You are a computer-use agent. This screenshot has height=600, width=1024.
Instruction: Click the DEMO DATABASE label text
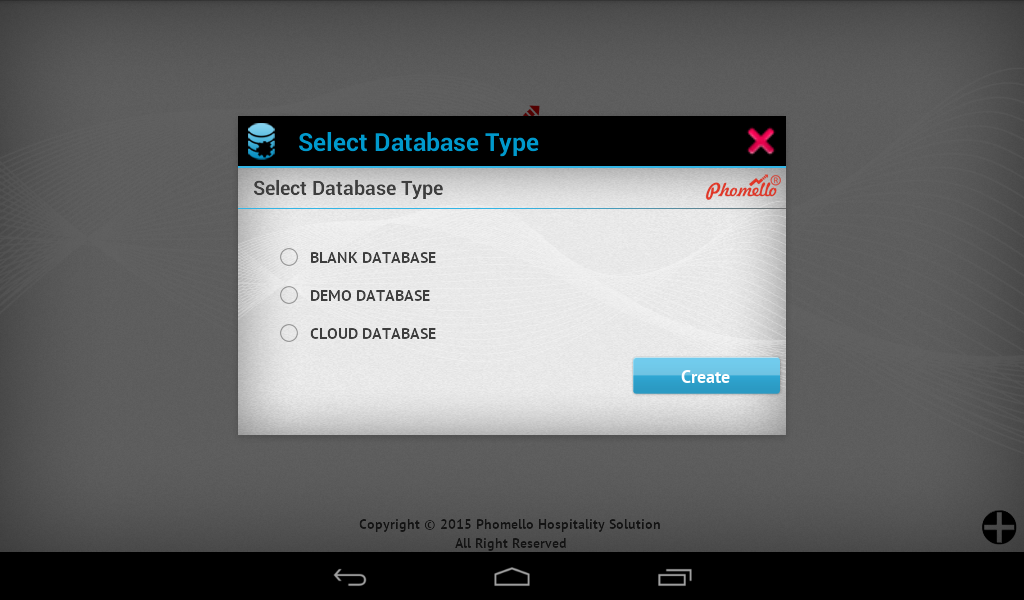(x=370, y=295)
